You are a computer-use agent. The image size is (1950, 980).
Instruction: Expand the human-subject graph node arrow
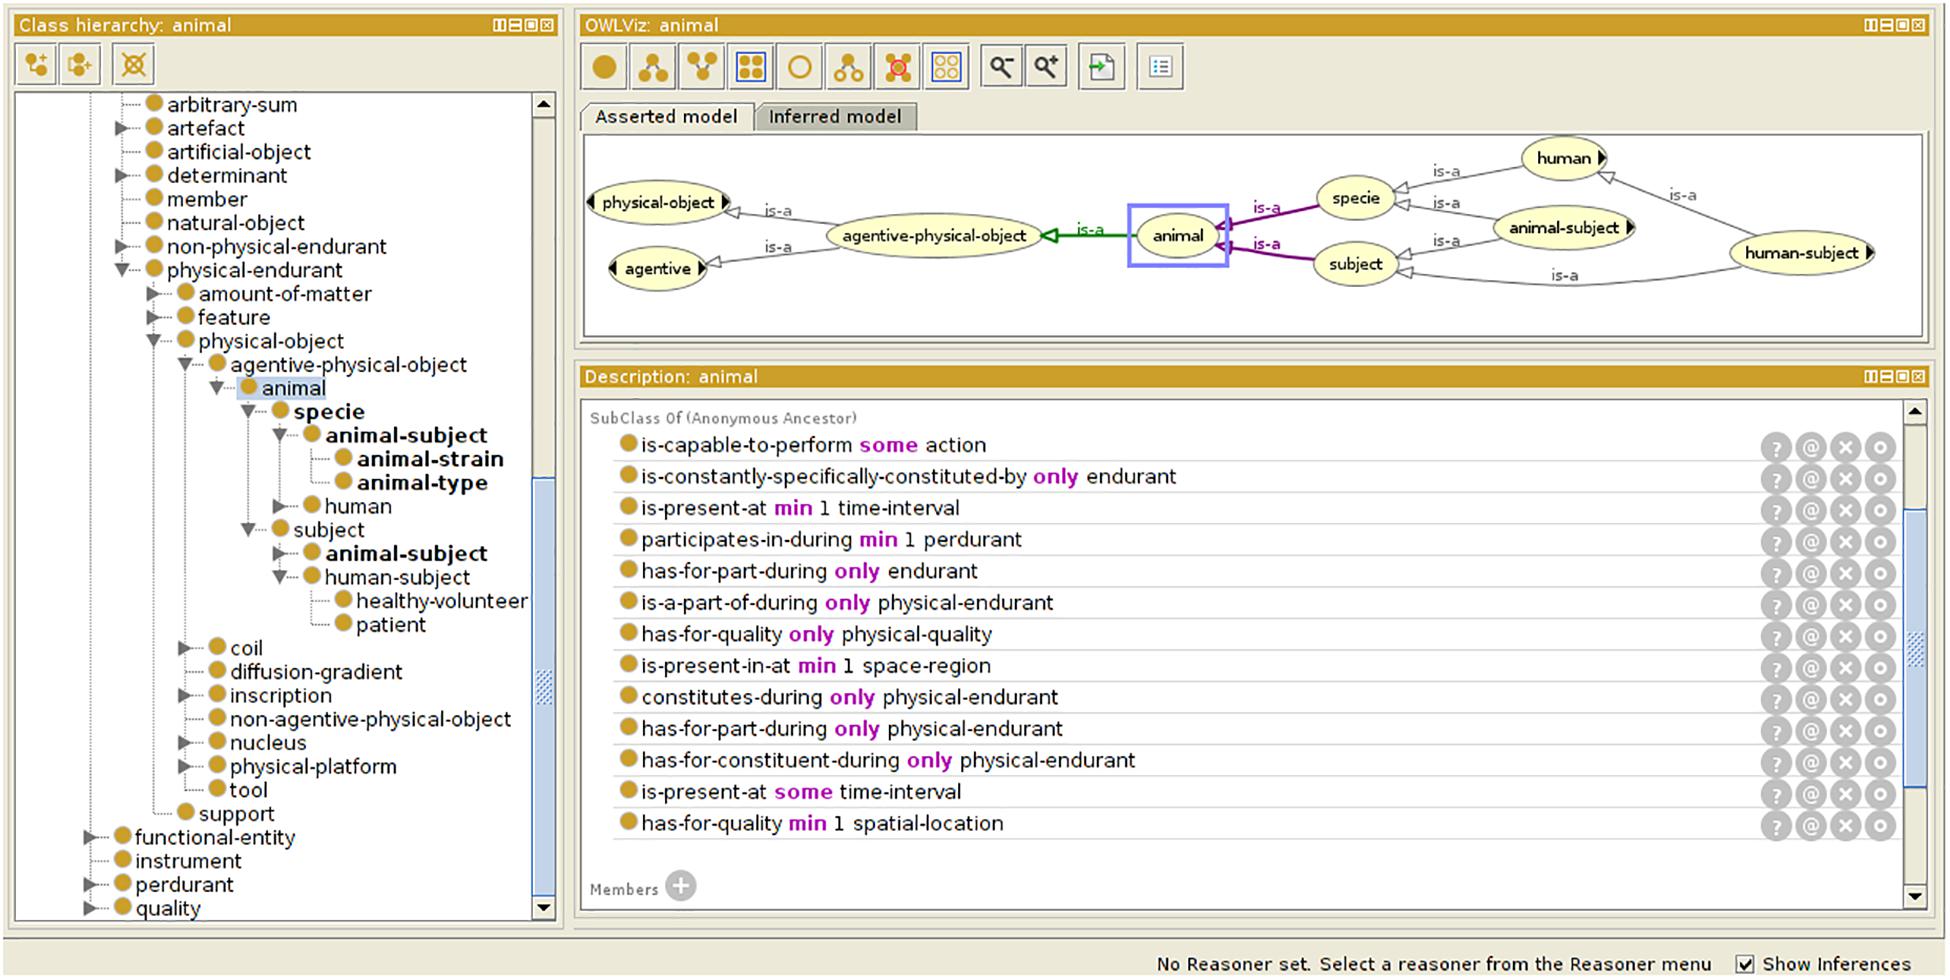(1869, 253)
